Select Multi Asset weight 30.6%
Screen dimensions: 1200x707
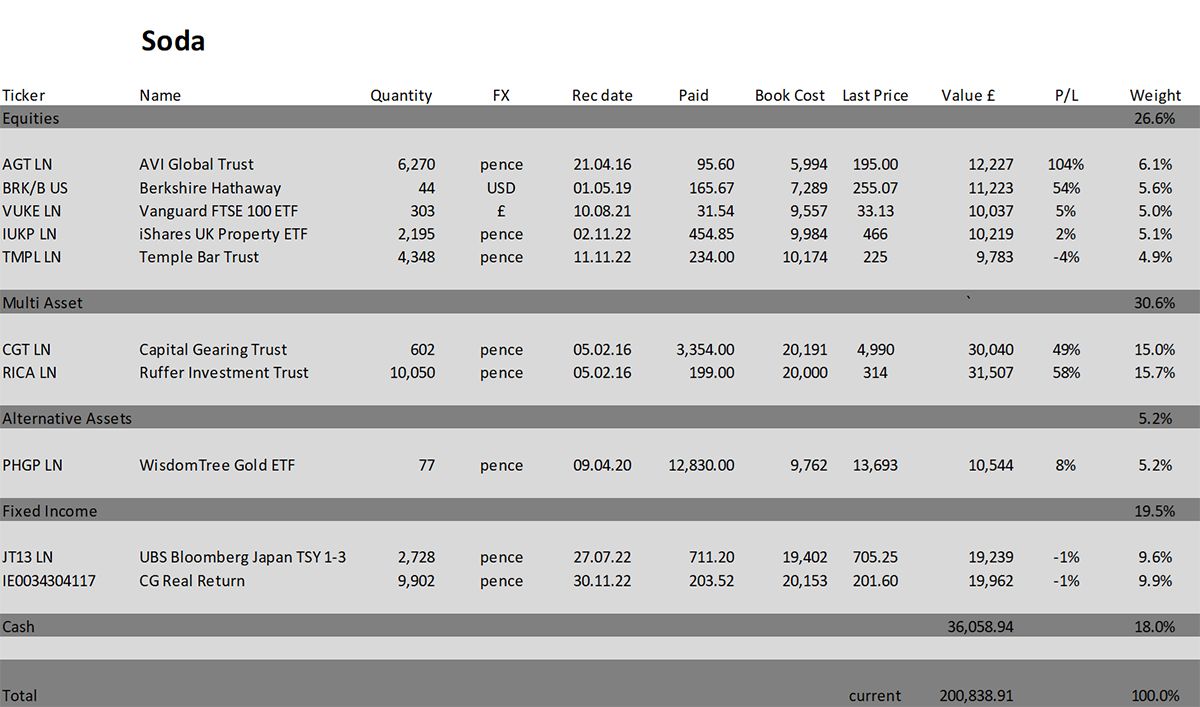pyautogui.click(x=1154, y=303)
